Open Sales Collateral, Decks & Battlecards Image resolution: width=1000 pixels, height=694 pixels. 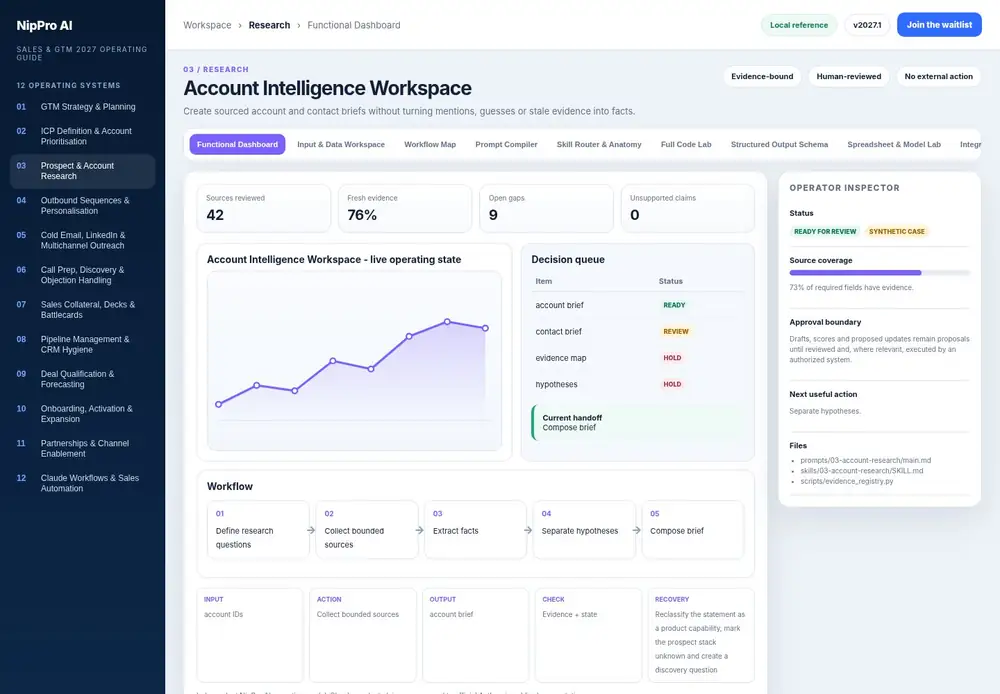point(82,309)
